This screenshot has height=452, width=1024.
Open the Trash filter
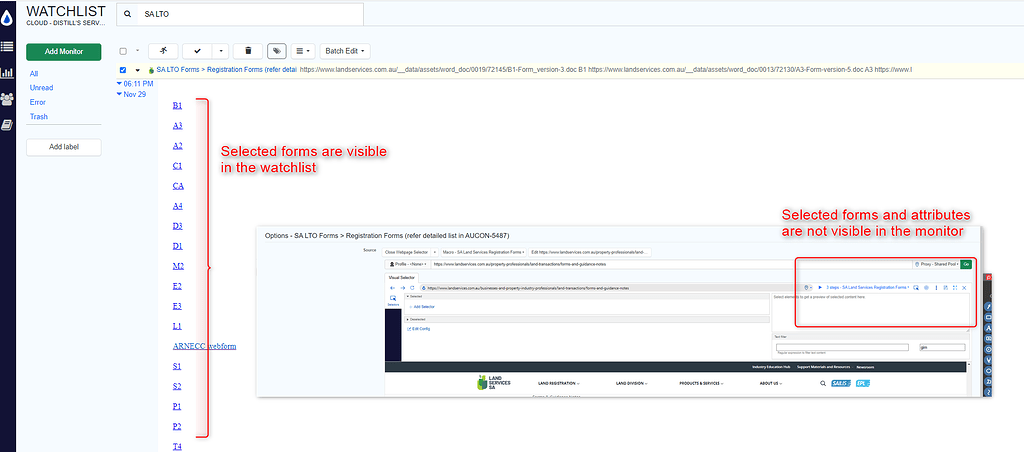point(39,117)
